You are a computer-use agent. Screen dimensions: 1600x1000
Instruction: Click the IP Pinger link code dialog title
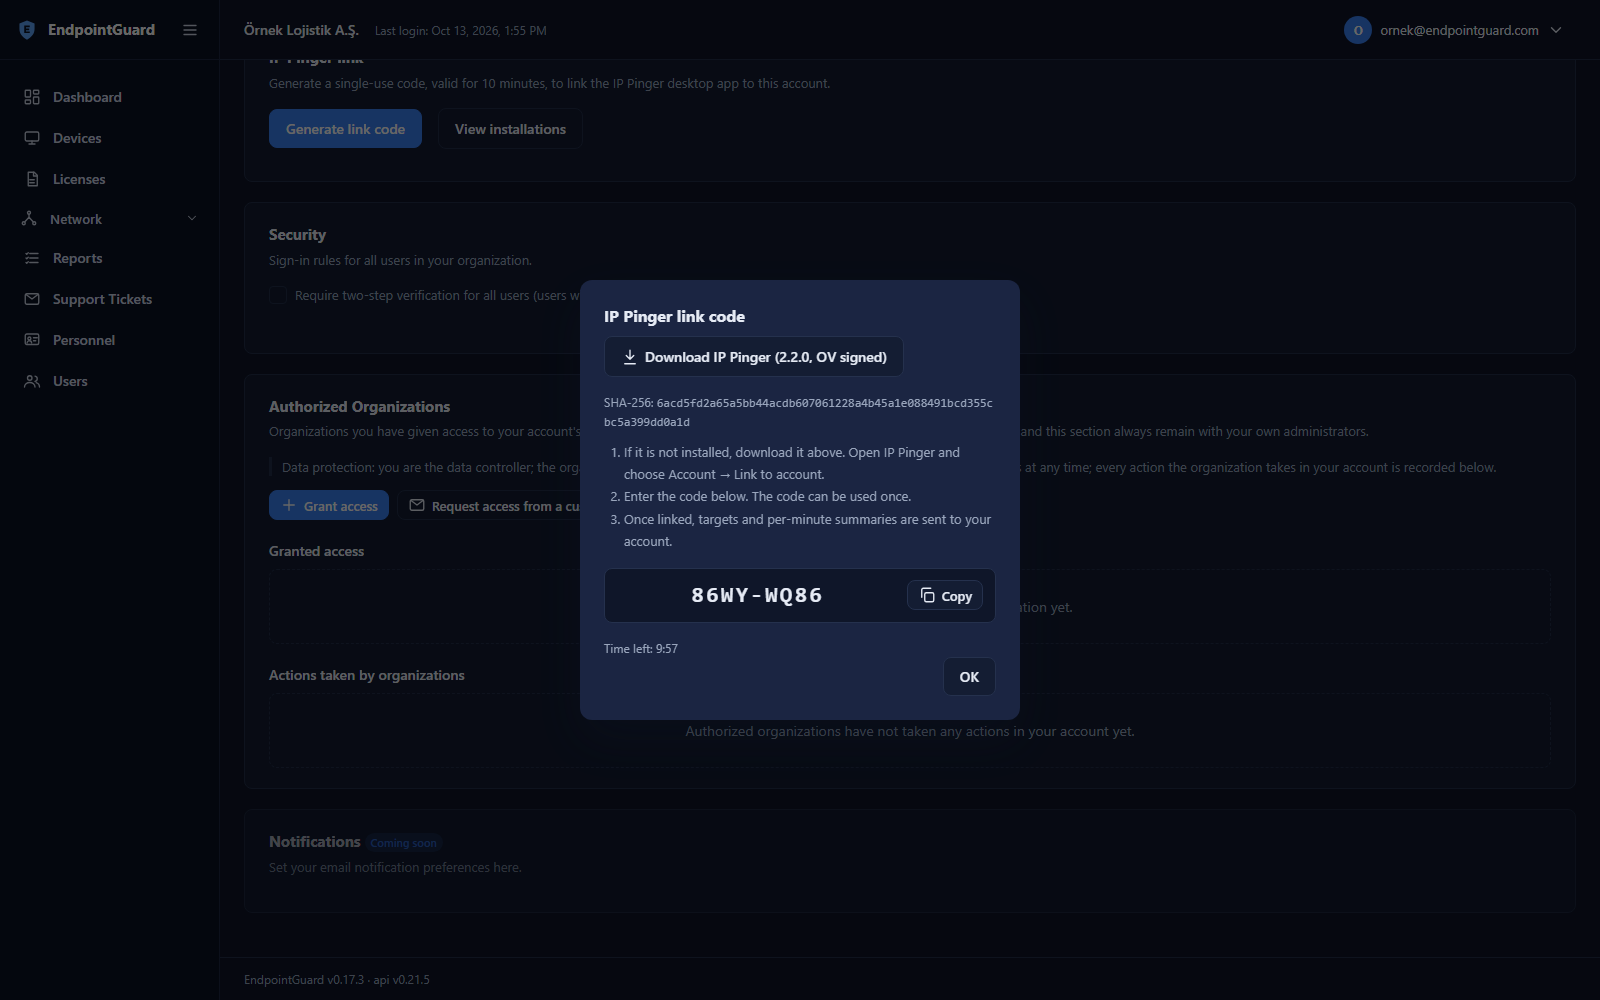[674, 317]
